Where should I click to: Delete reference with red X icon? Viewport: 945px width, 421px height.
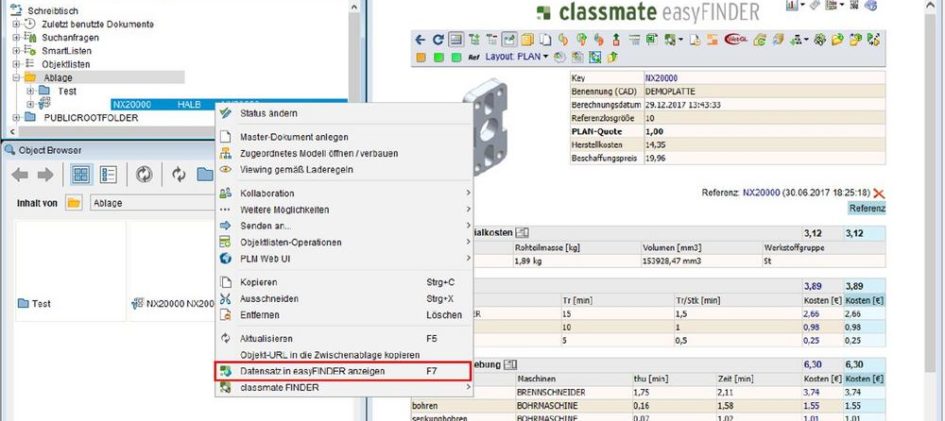click(x=879, y=193)
